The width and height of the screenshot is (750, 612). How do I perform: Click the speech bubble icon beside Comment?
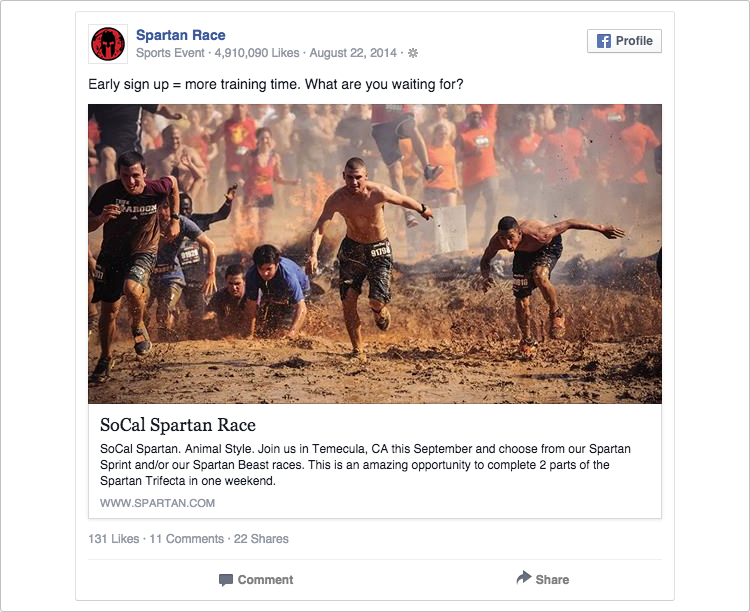coord(226,580)
